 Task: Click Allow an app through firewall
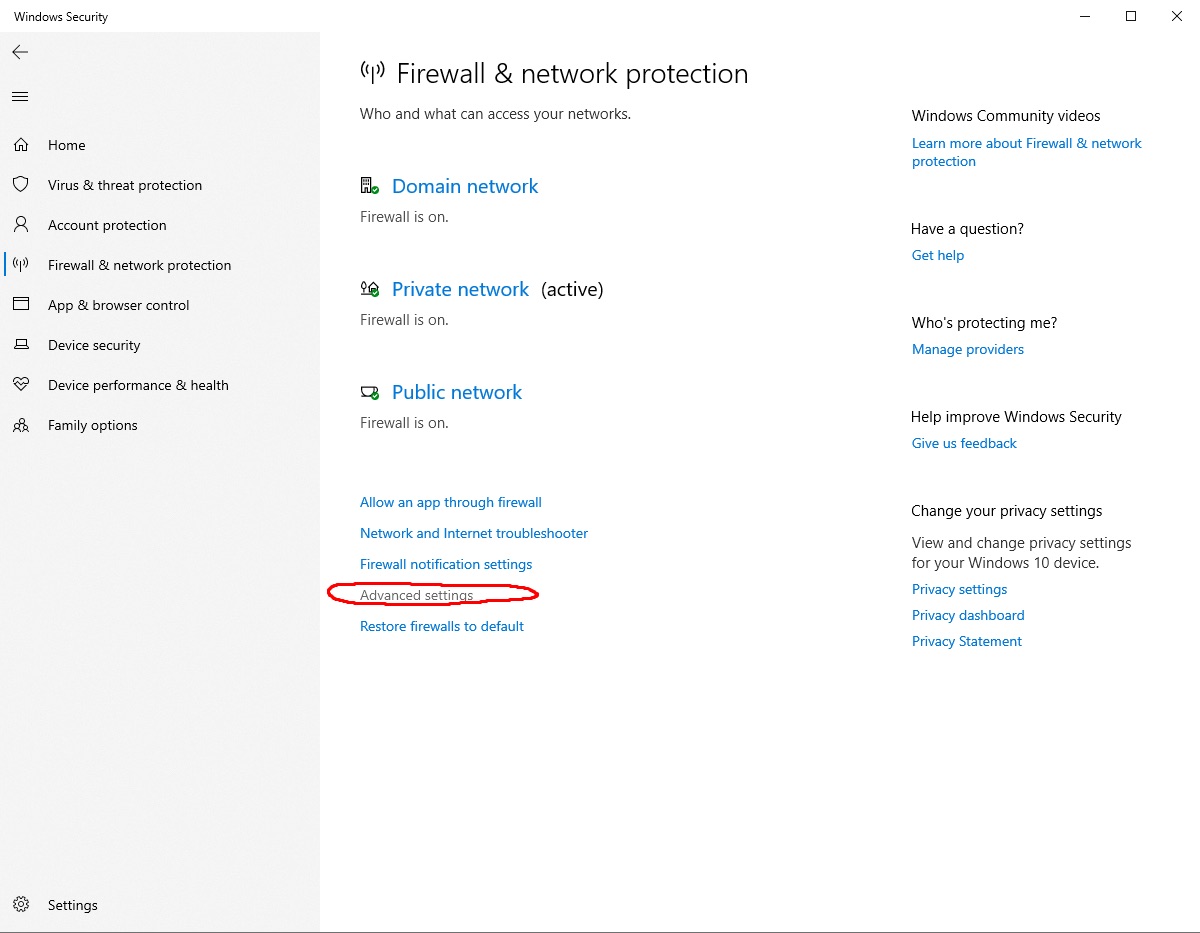[451, 502]
